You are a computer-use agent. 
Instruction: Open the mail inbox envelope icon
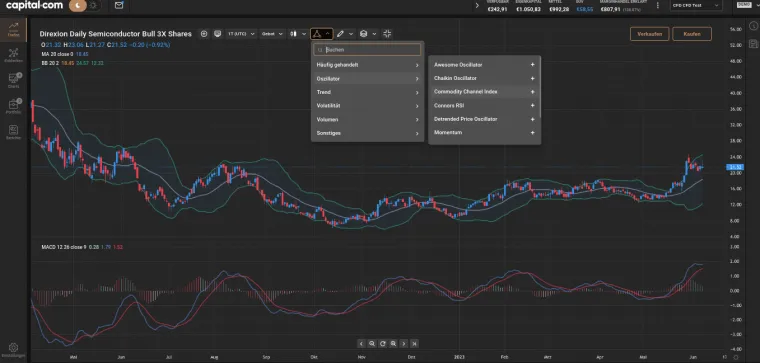pyautogui.click(x=119, y=6)
